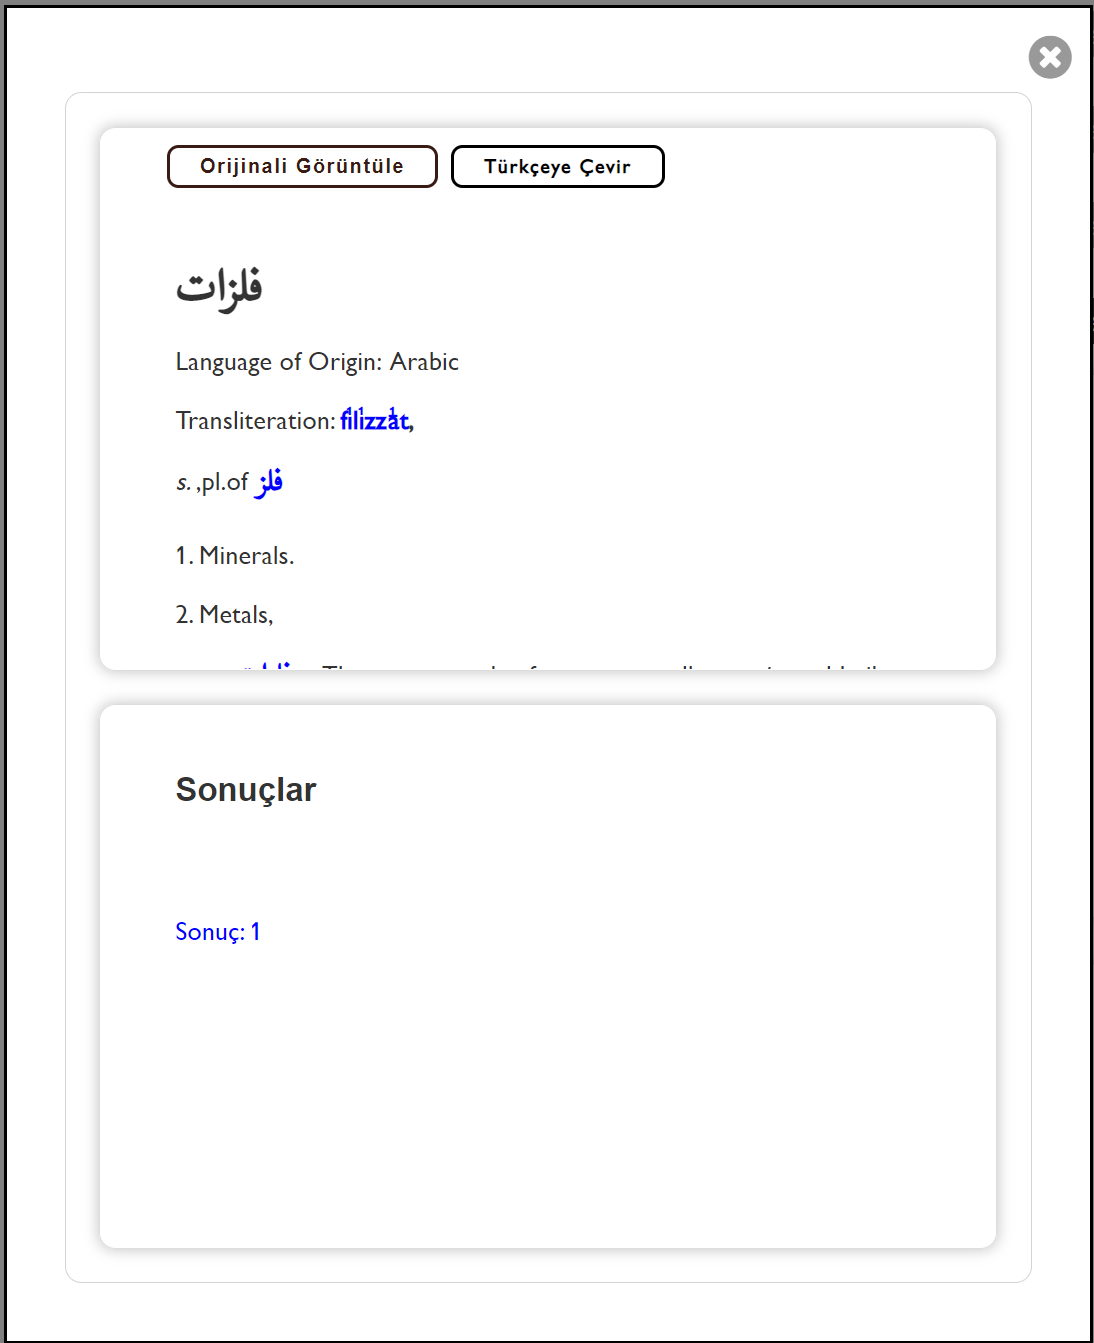Screen dimensions: 1094x1343
Task: Click the "pl.of" text
Action: pos(225,483)
